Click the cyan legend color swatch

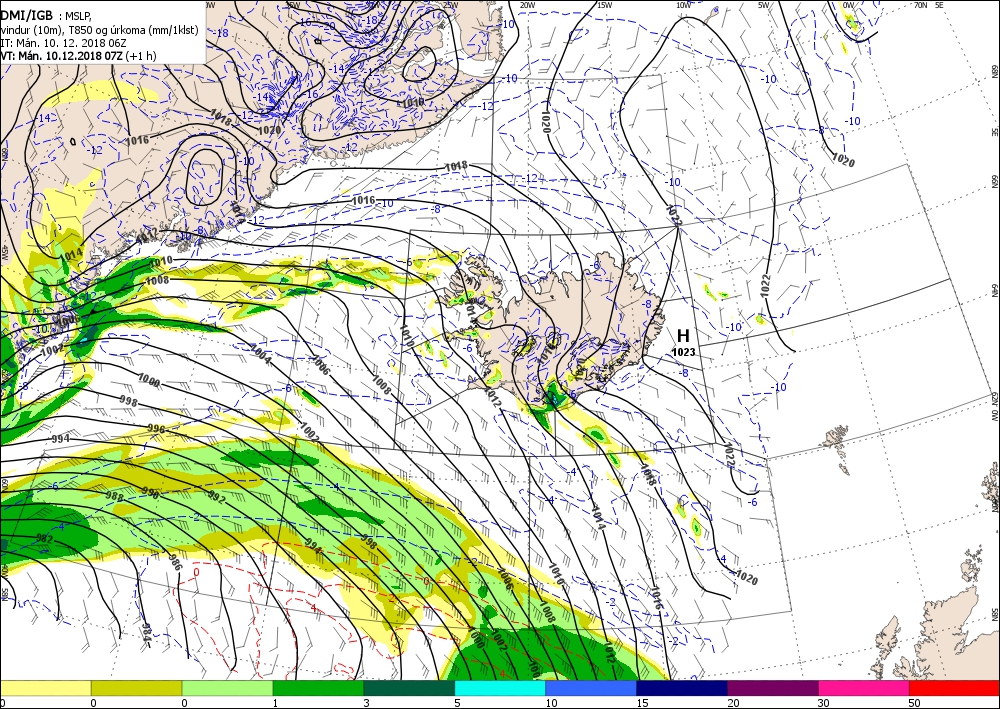tap(500, 688)
